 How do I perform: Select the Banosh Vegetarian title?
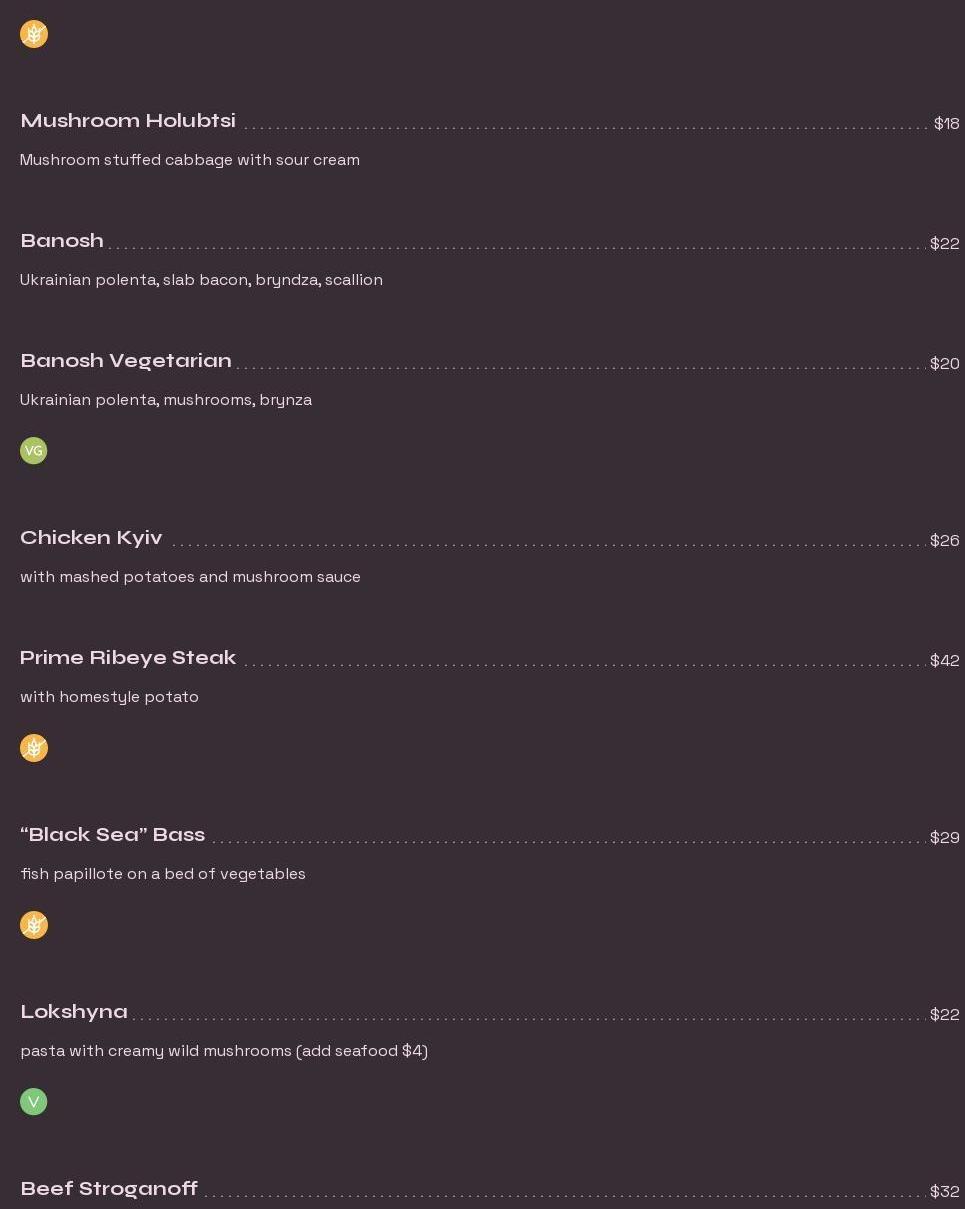coord(126,361)
